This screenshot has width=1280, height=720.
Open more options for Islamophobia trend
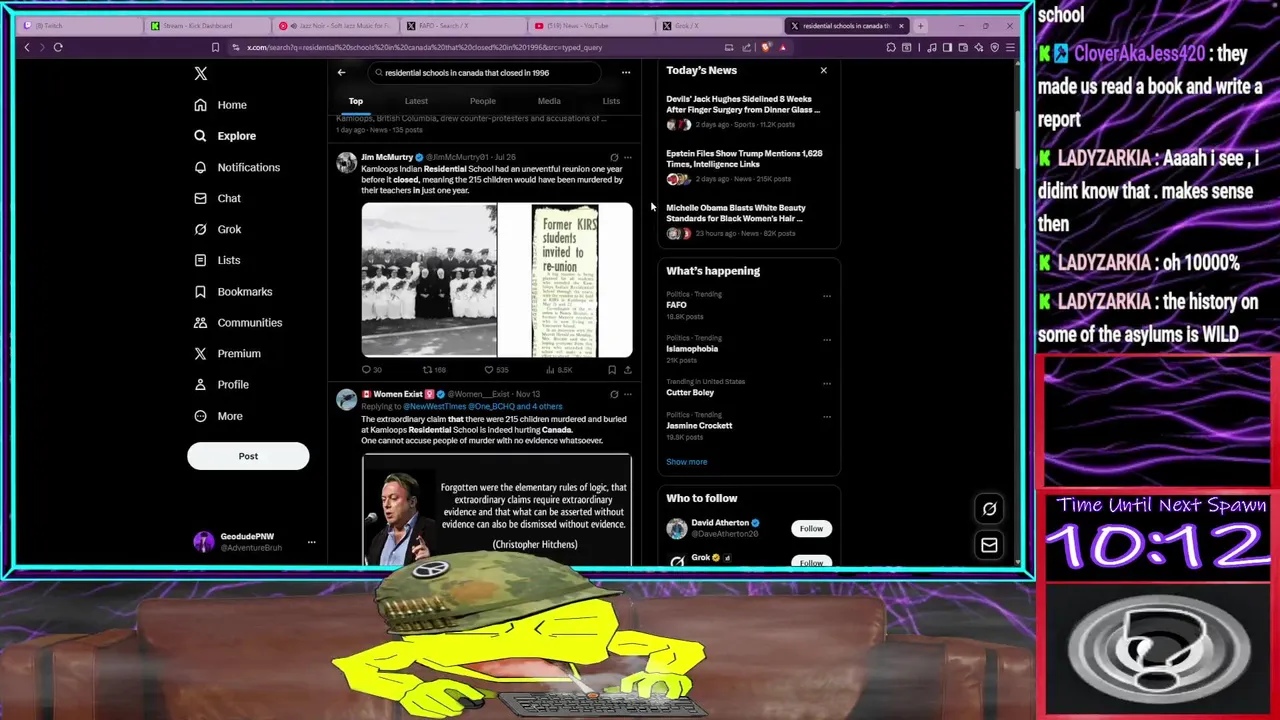coord(826,339)
